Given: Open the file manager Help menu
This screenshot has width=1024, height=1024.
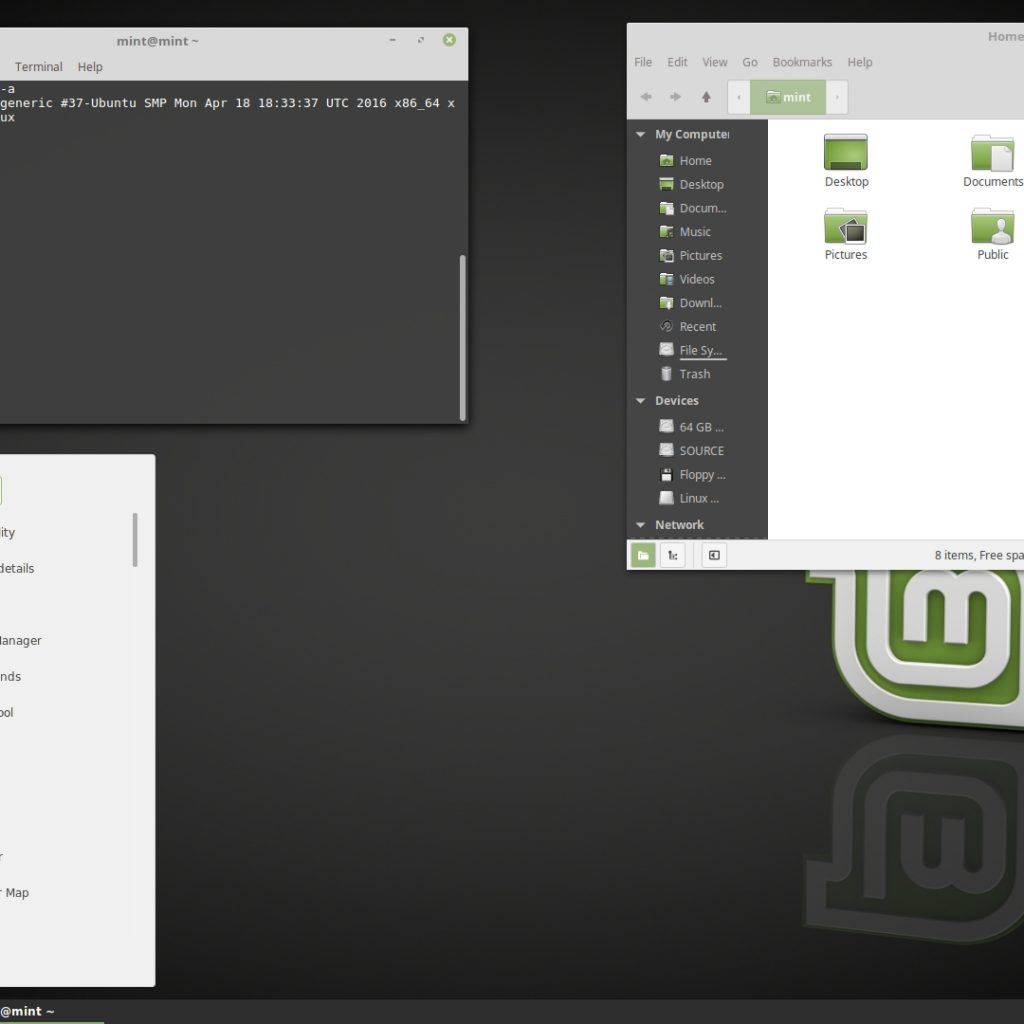Looking at the screenshot, I should pos(859,62).
